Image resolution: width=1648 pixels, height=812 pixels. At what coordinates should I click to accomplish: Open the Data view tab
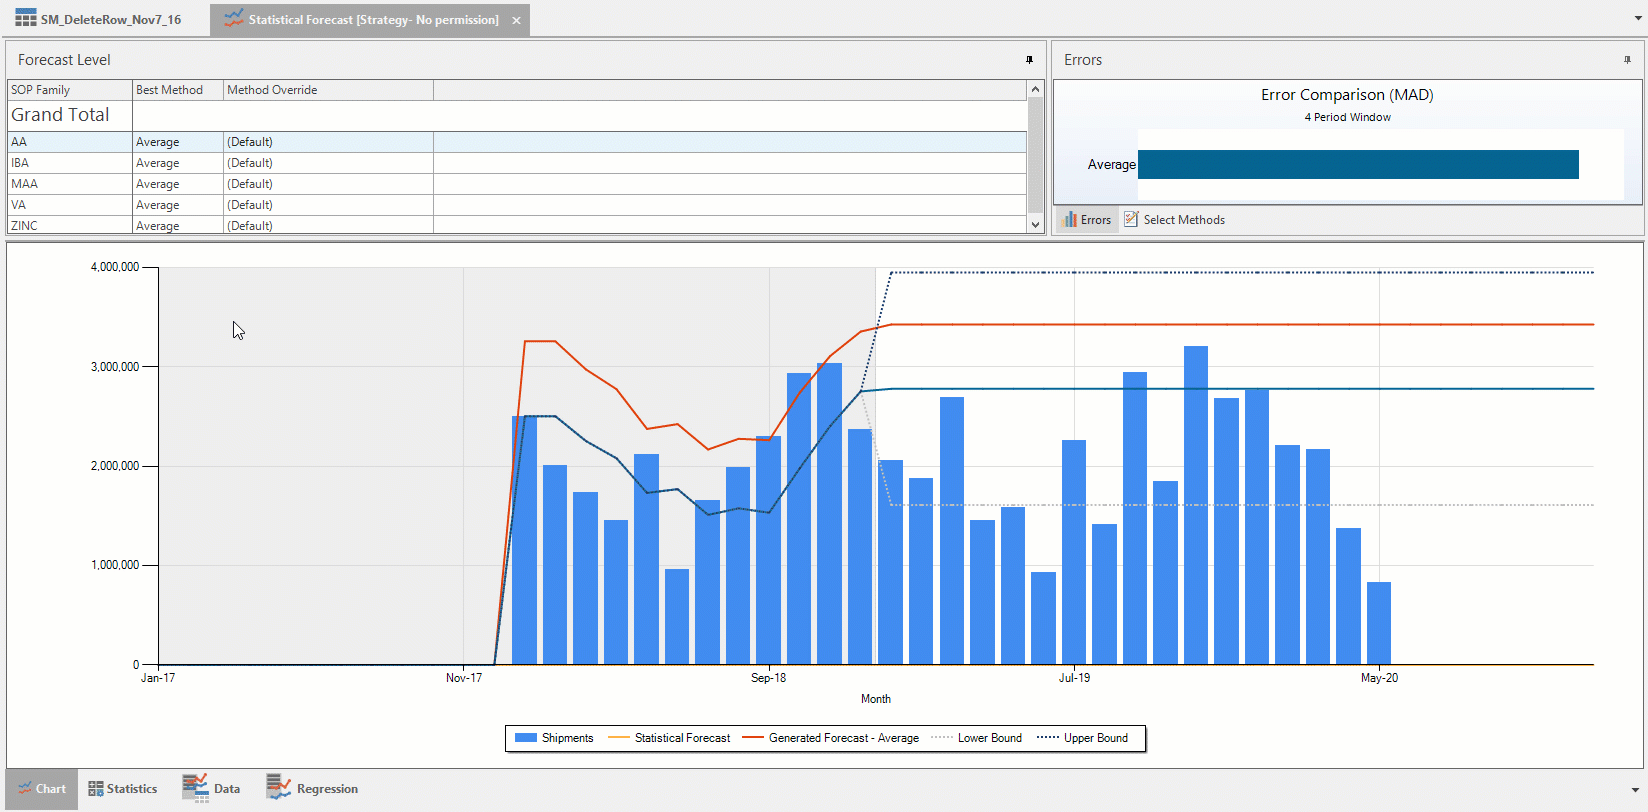tap(211, 789)
